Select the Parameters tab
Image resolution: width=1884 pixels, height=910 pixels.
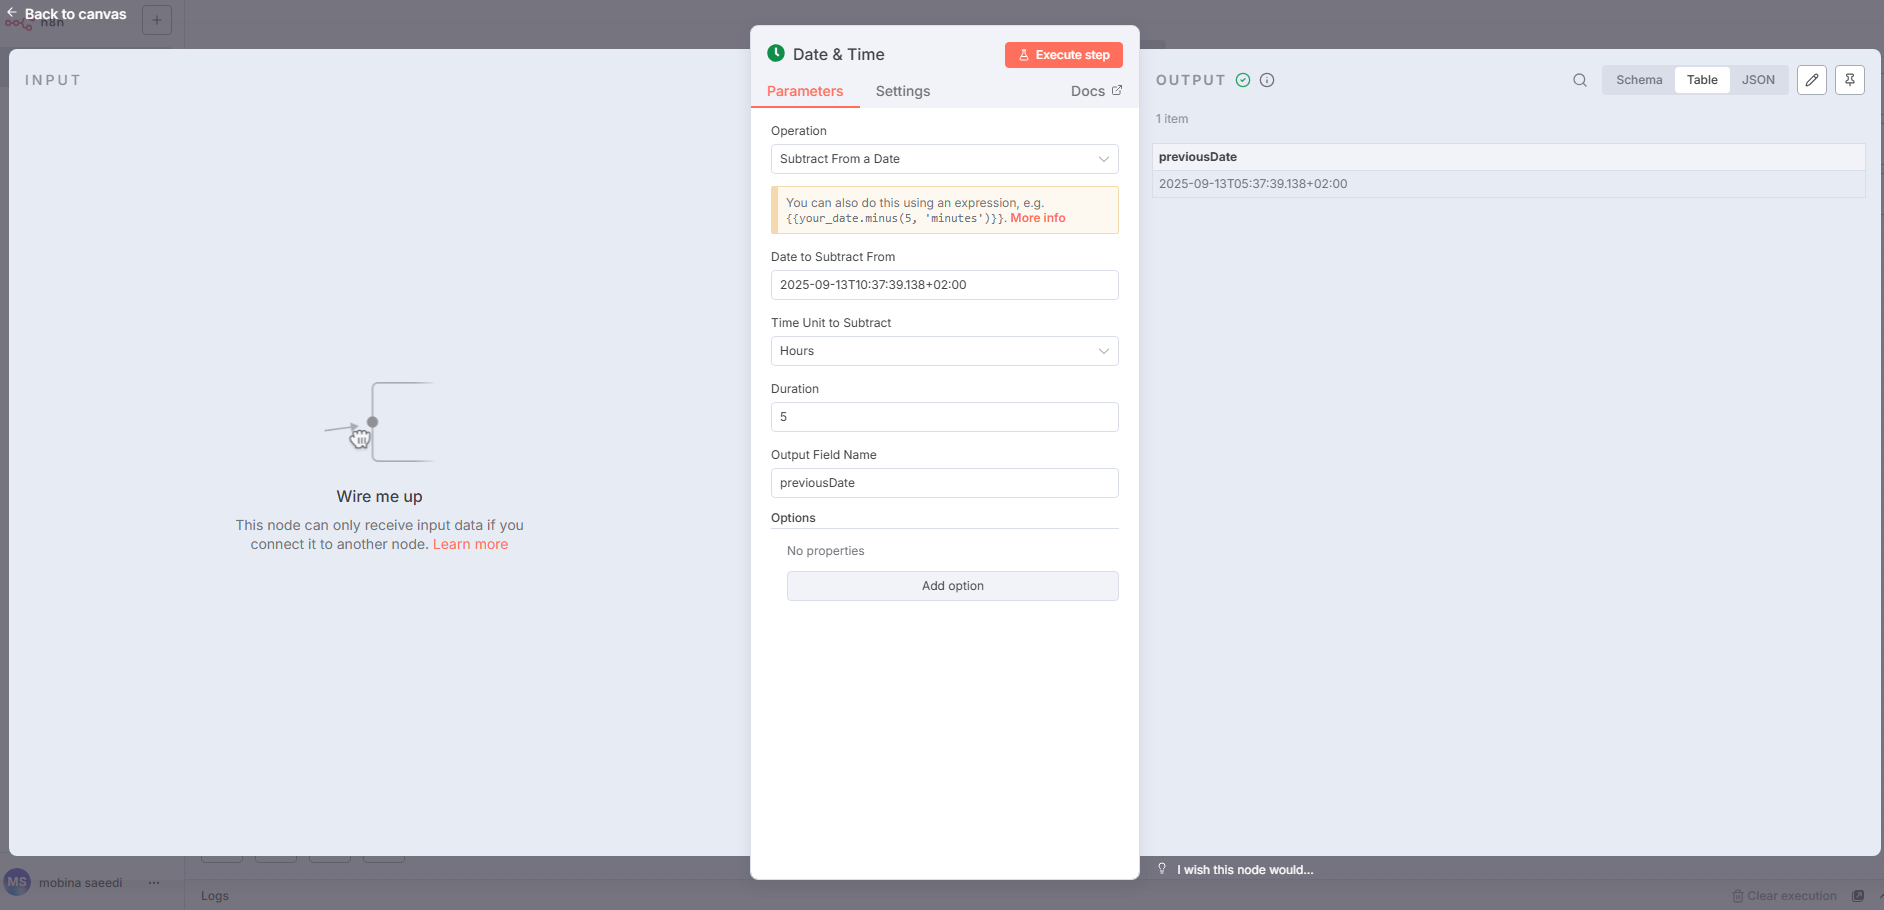805,91
